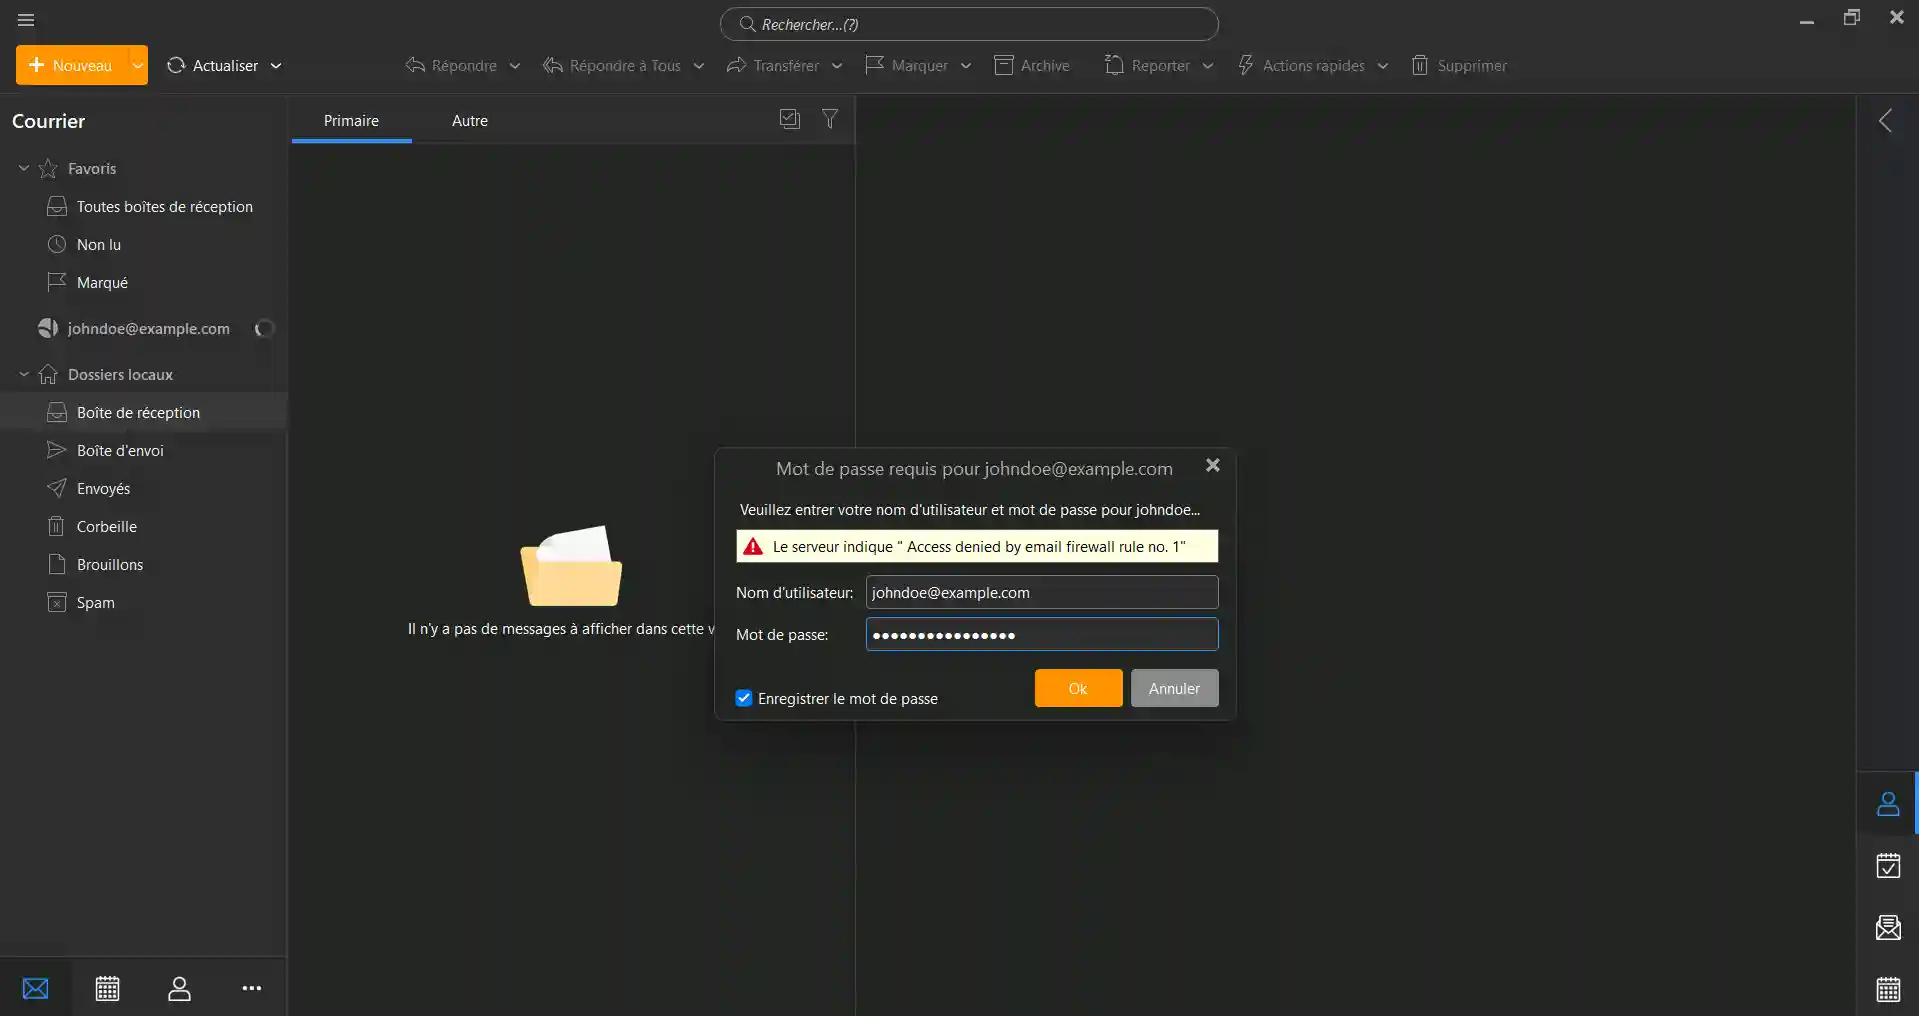Toggle message selection mode above the list
This screenshot has height=1016, width=1919.
pyautogui.click(x=789, y=119)
